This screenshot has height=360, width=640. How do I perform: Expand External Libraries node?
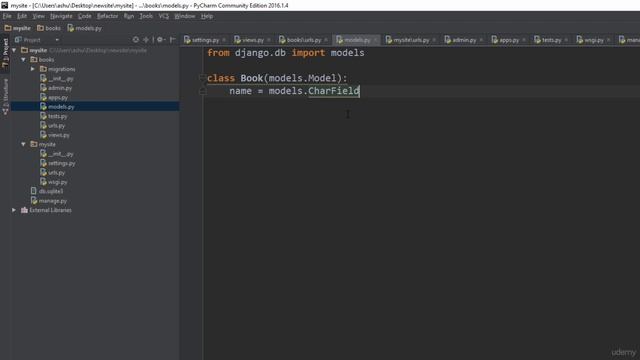click(14, 210)
